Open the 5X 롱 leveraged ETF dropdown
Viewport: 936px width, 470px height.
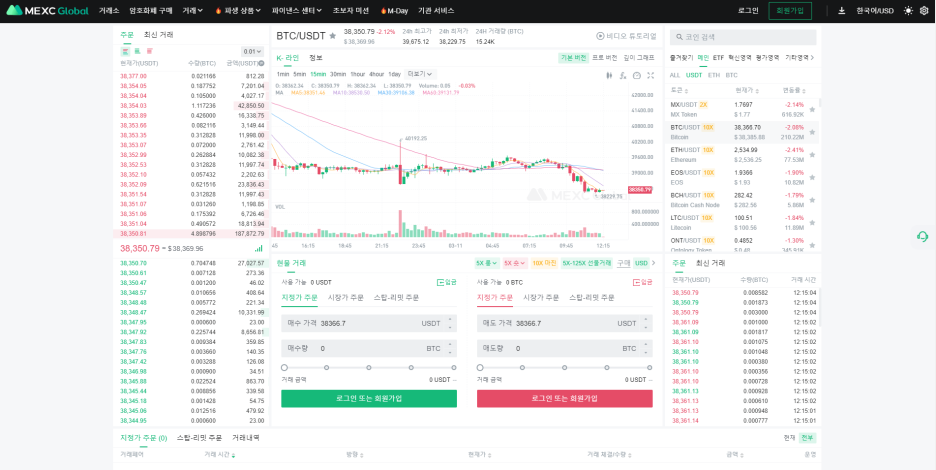[487, 263]
